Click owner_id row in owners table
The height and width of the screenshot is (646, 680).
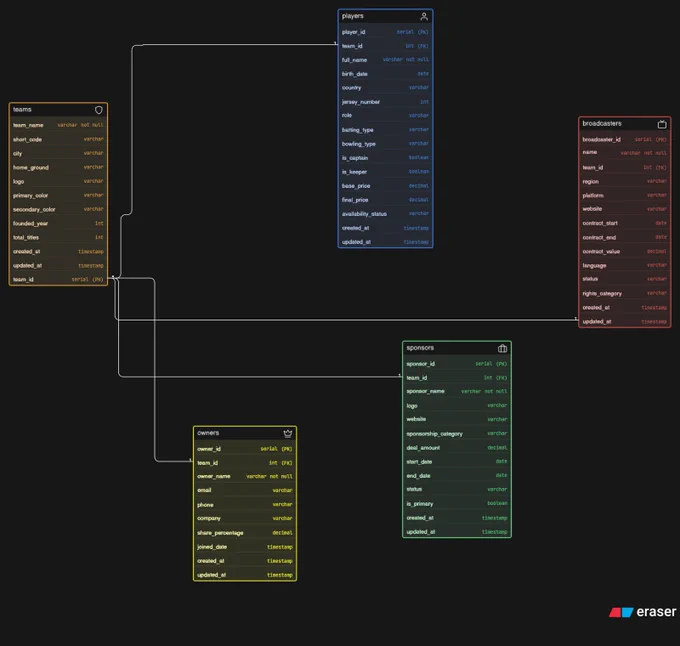pyautogui.click(x=245, y=449)
